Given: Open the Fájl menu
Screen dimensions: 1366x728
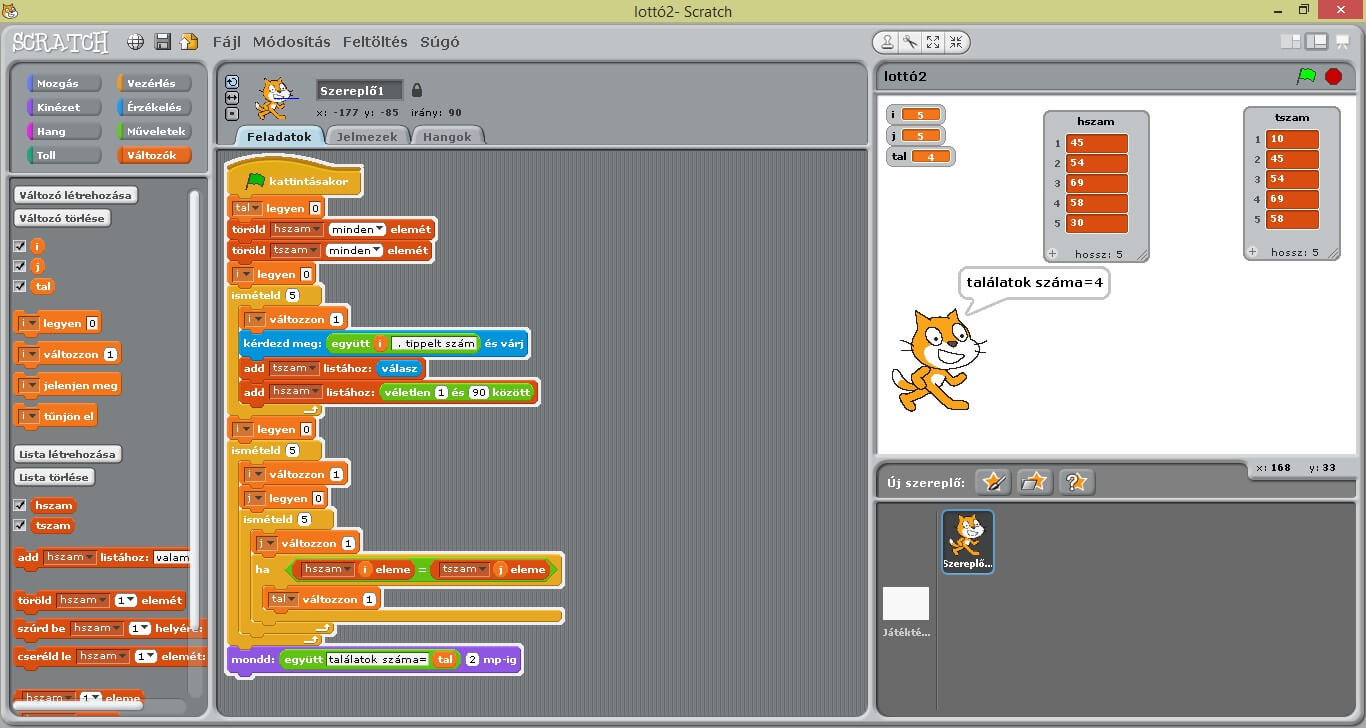Looking at the screenshot, I should coord(227,42).
